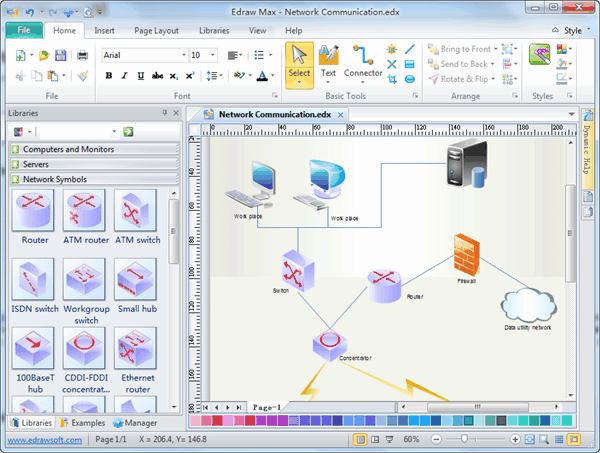Select the Connector tool
The width and height of the screenshot is (600, 453).
click(363, 60)
